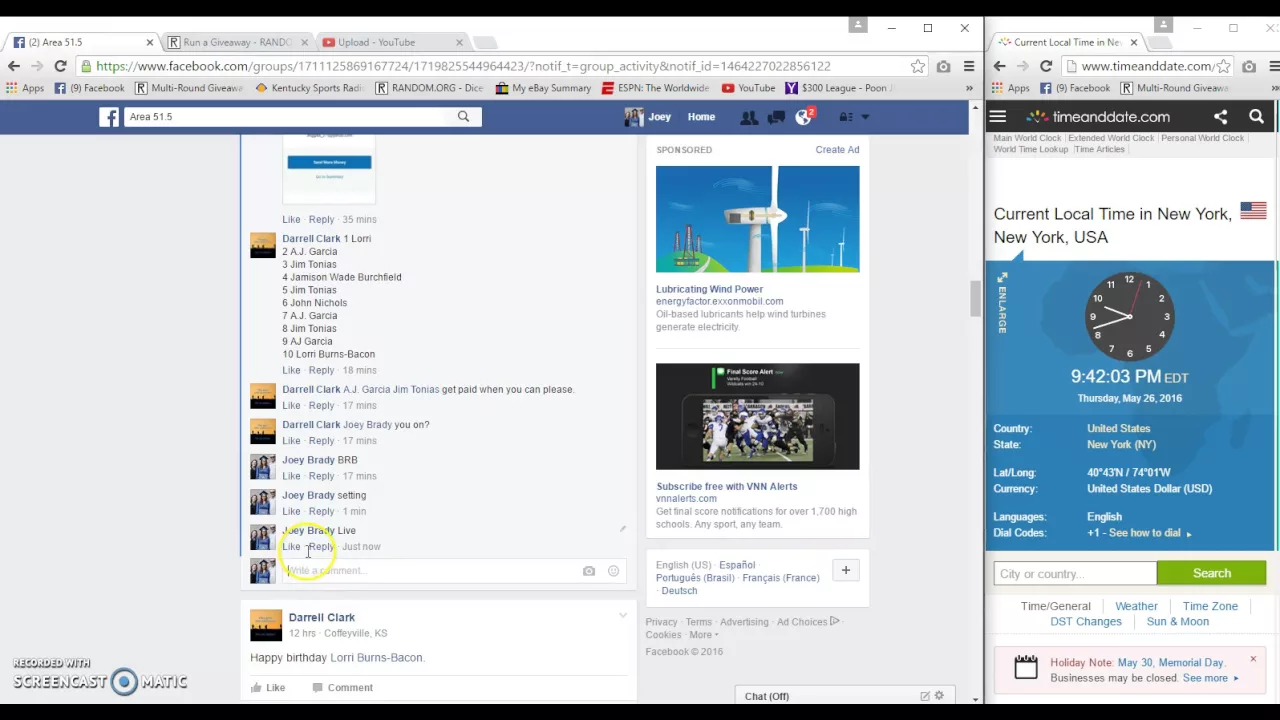Click the Facebook page vertical scrollbar

coord(975,298)
